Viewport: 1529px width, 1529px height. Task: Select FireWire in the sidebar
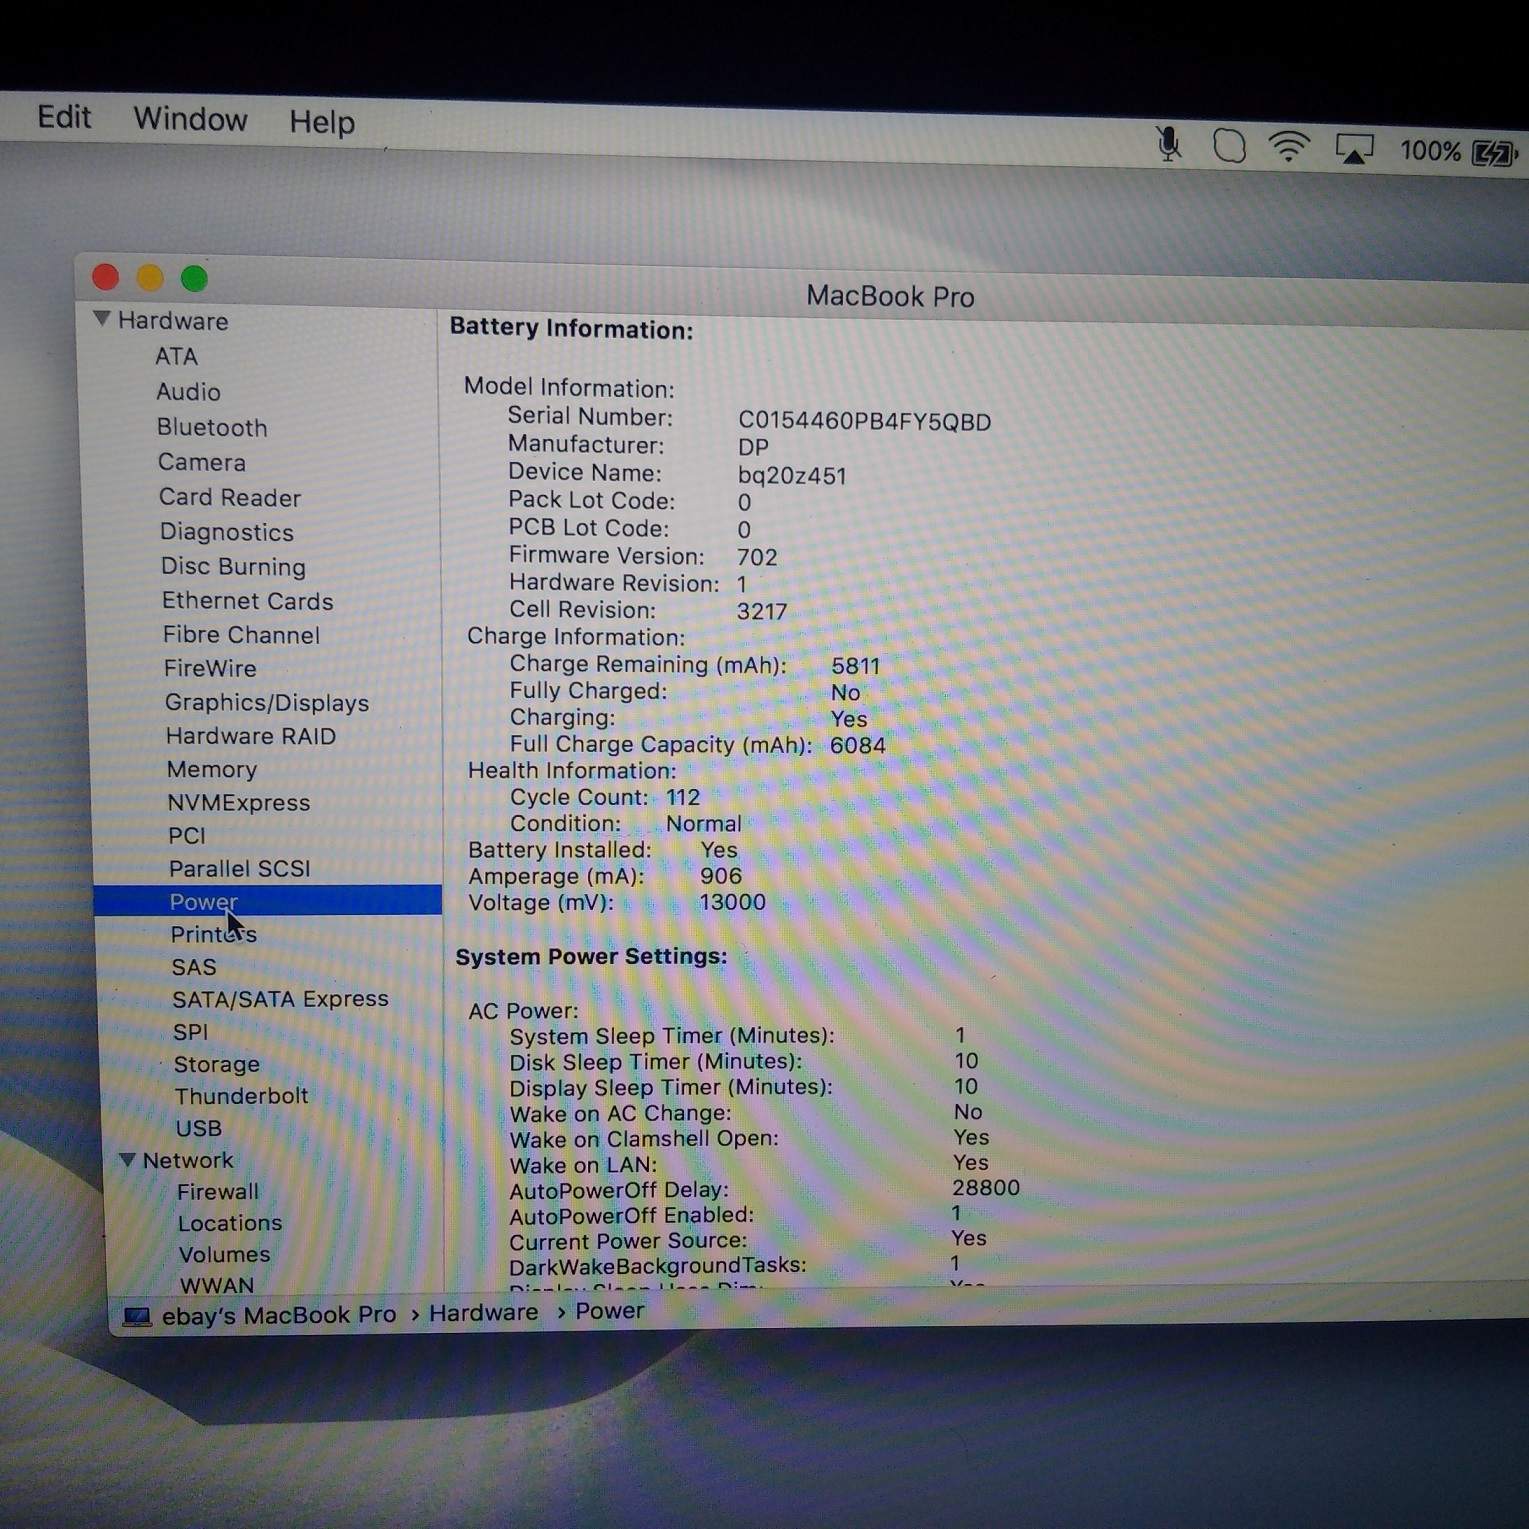point(210,668)
